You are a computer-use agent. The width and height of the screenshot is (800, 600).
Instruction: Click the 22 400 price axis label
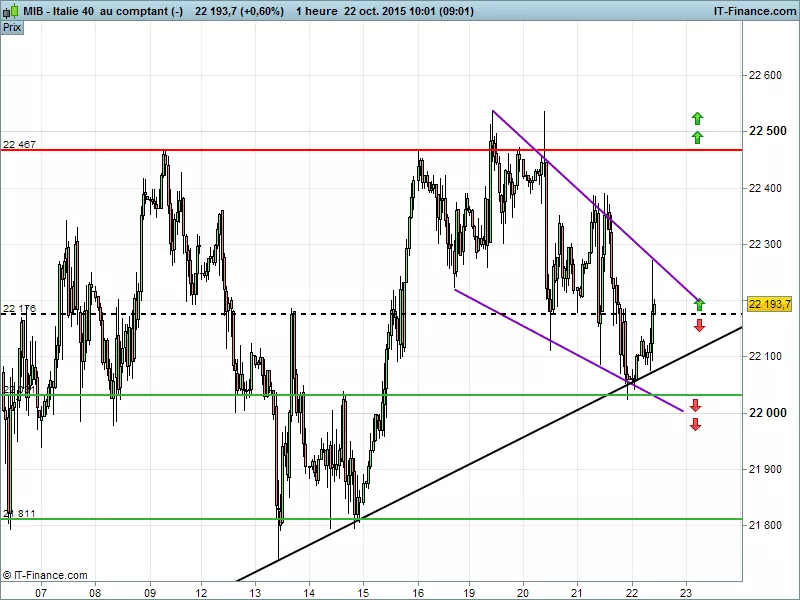click(x=765, y=188)
